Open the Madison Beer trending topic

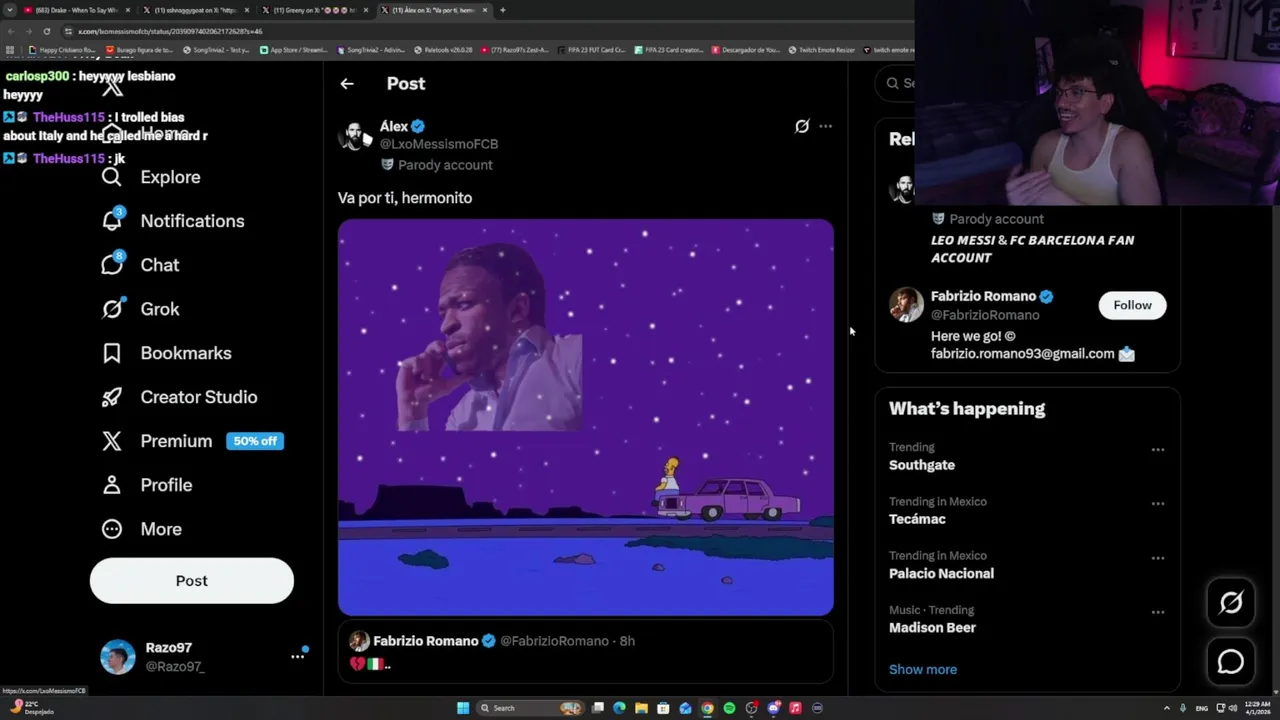click(x=932, y=628)
